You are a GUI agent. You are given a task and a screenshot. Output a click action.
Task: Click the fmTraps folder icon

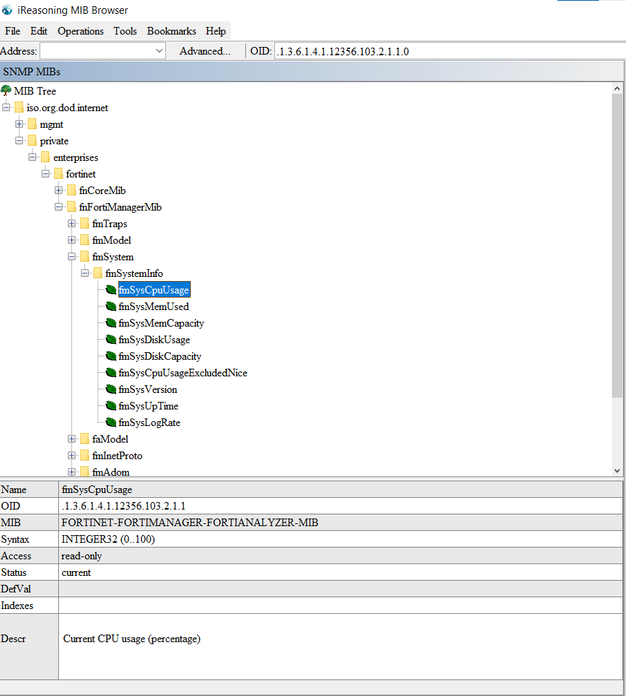pyautogui.click(x=85, y=223)
